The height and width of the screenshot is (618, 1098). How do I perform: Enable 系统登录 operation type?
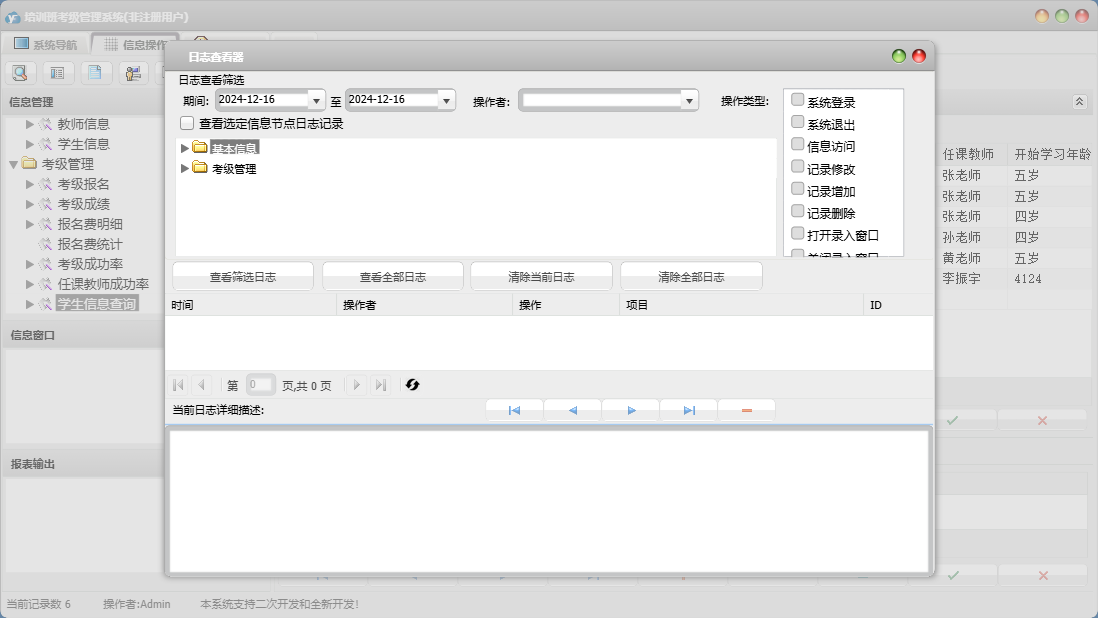[x=797, y=99]
